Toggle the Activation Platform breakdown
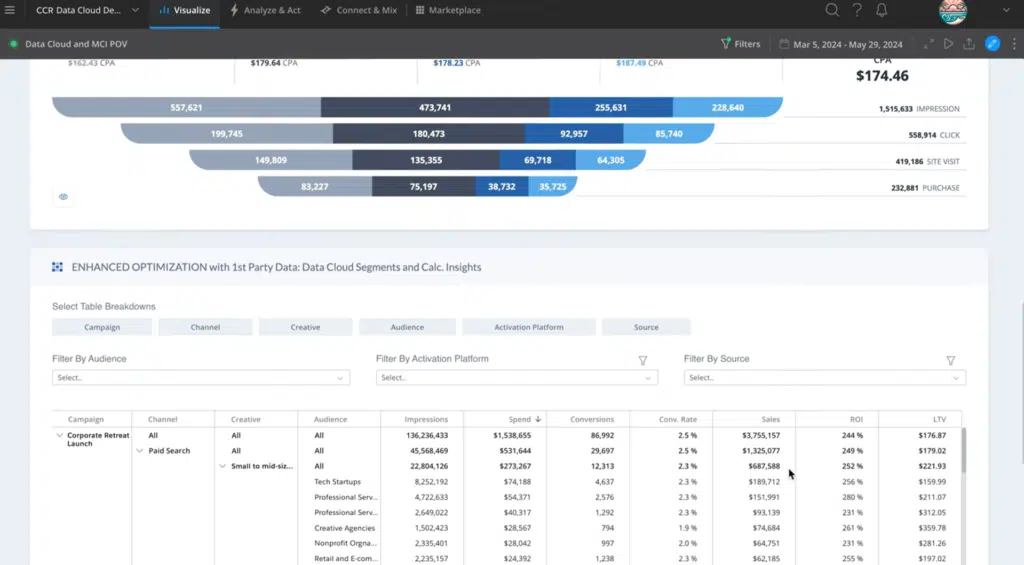Screen dimensions: 1024x565 click(528, 327)
